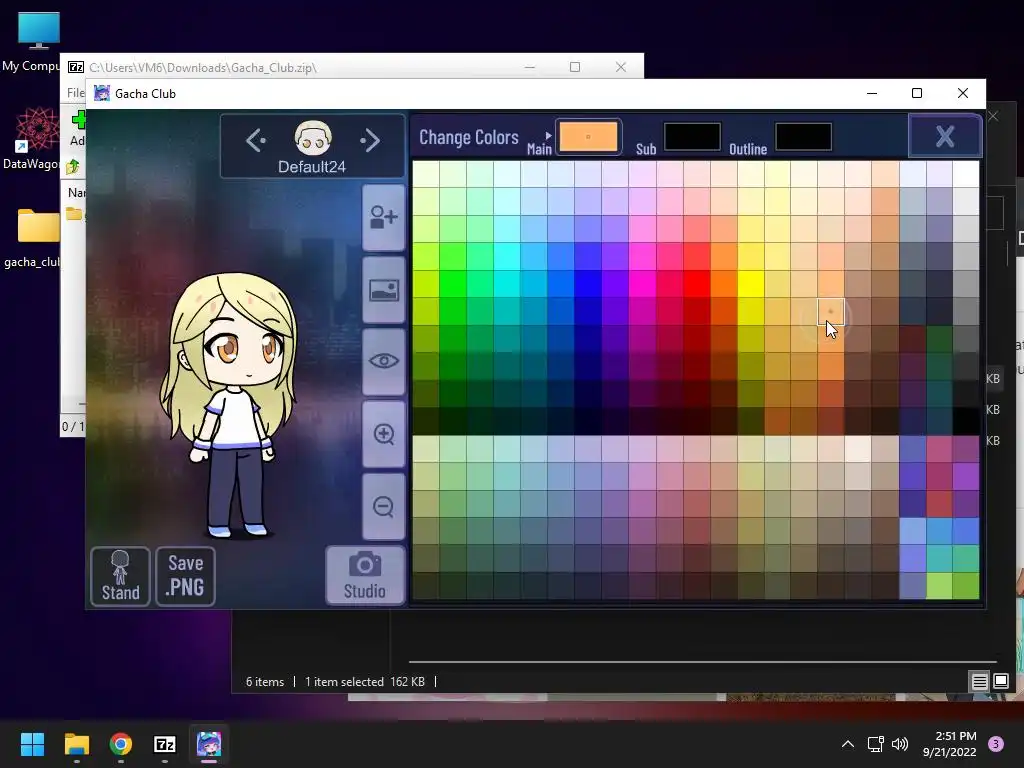The height and width of the screenshot is (768, 1024).
Task: Open File Explorer from the taskbar
Action: [76, 744]
